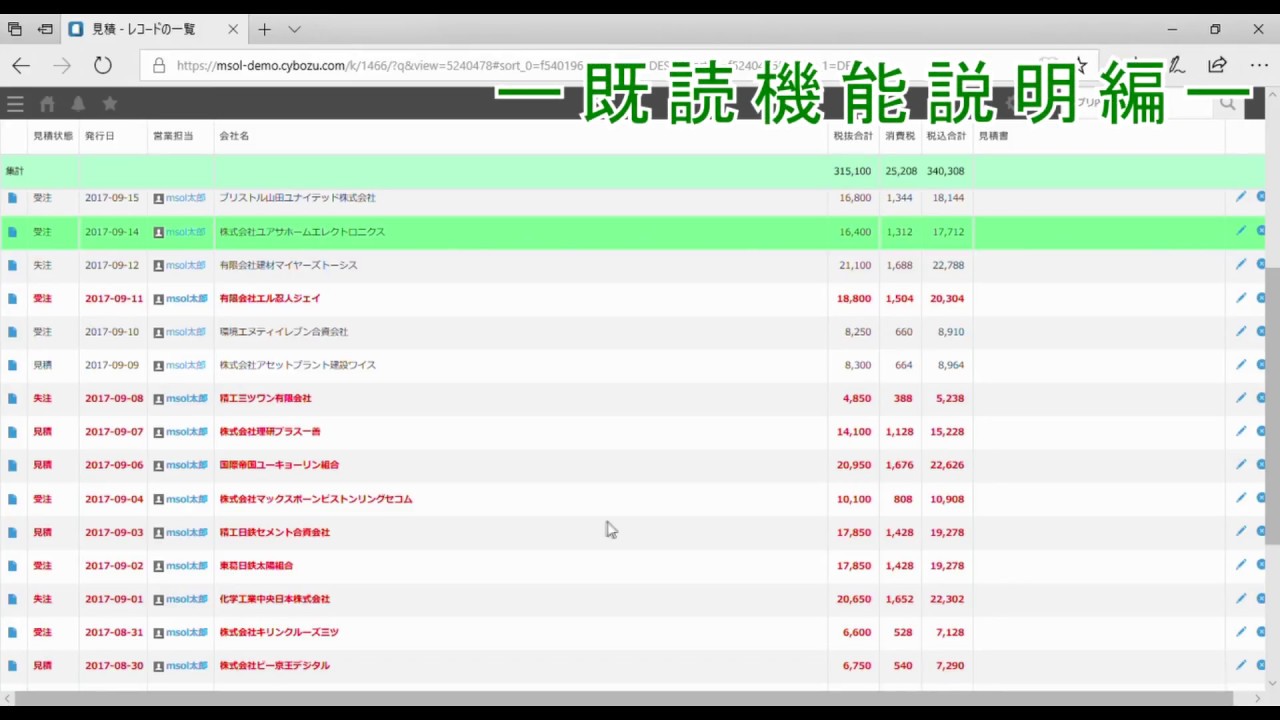Viewport: 1280px width, 720px height.
Task: Select the 見積 - レコードの一覧 browser tab
Action: (154, 30)
